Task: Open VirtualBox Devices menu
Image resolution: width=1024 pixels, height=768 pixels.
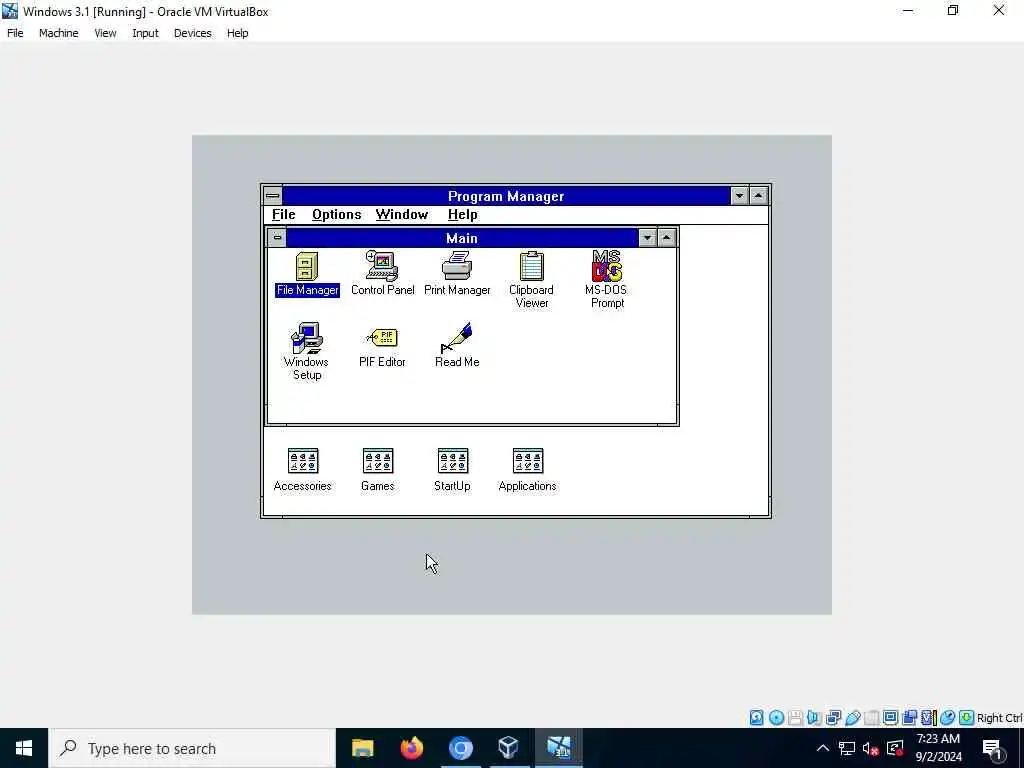Action: [193, 33]
